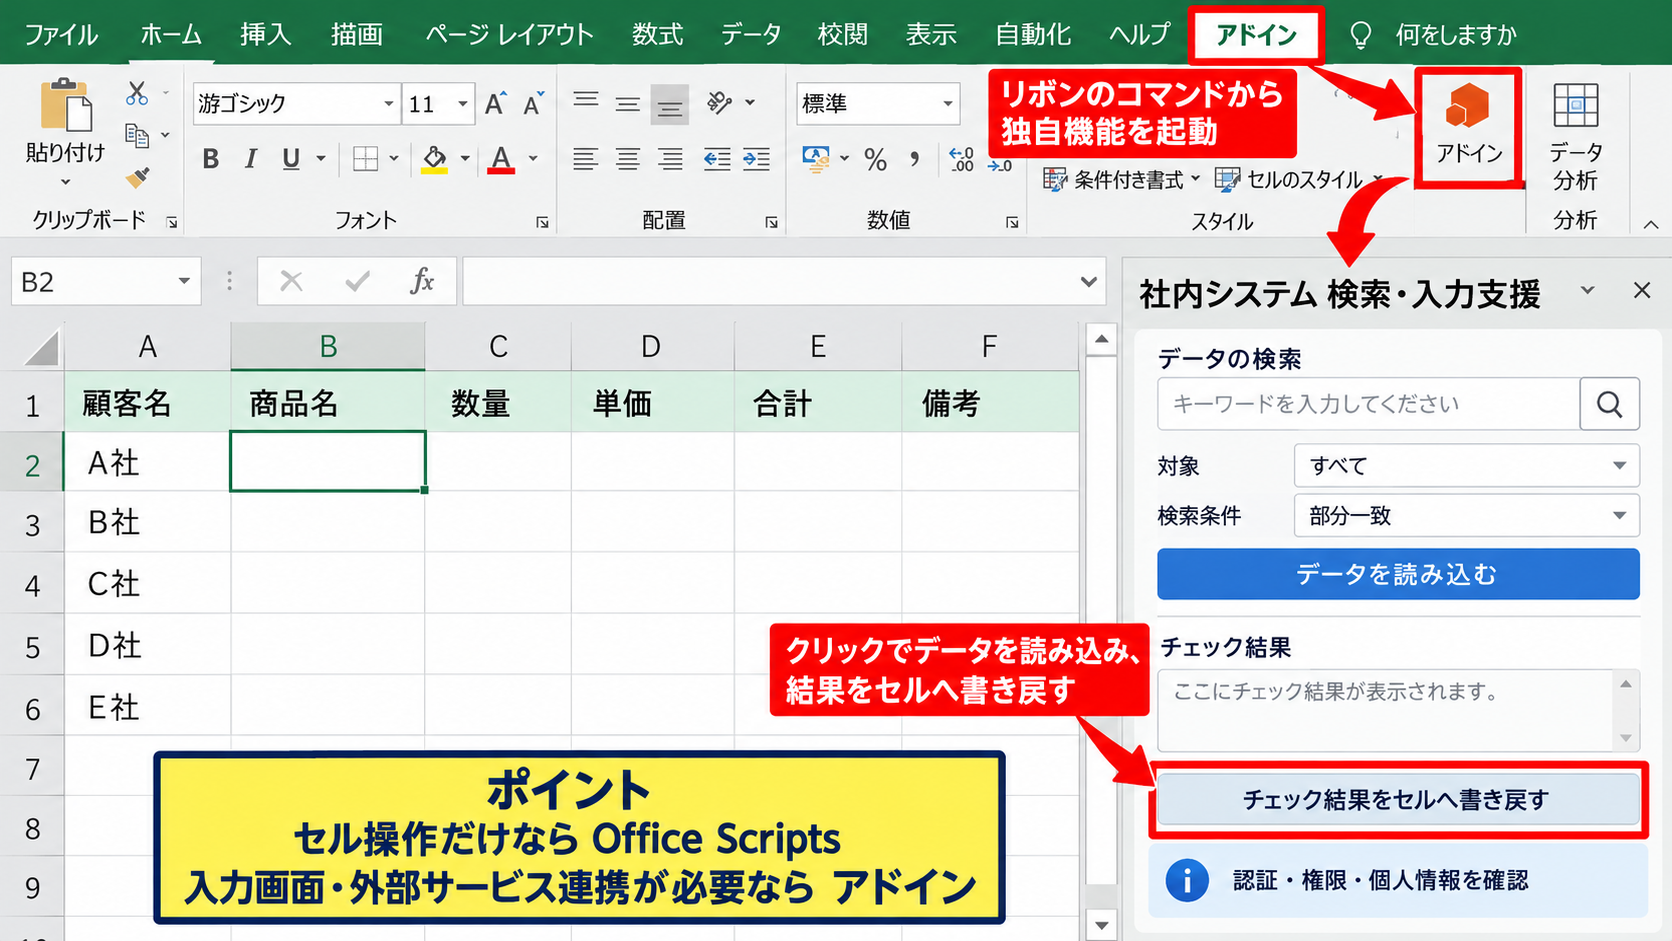This screenshot has height=941, width=1672.
Task: Click the keyword search input field
Action: point(1368,403)
